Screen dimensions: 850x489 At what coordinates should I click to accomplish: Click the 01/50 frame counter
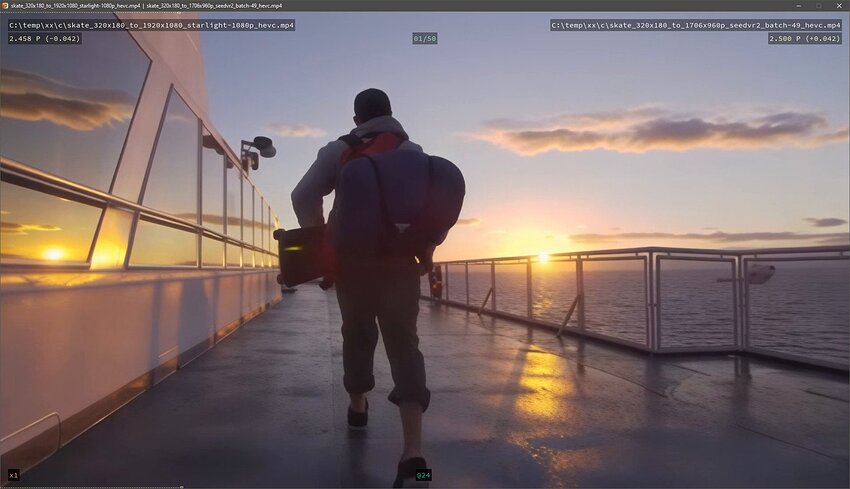coord(424,39)
